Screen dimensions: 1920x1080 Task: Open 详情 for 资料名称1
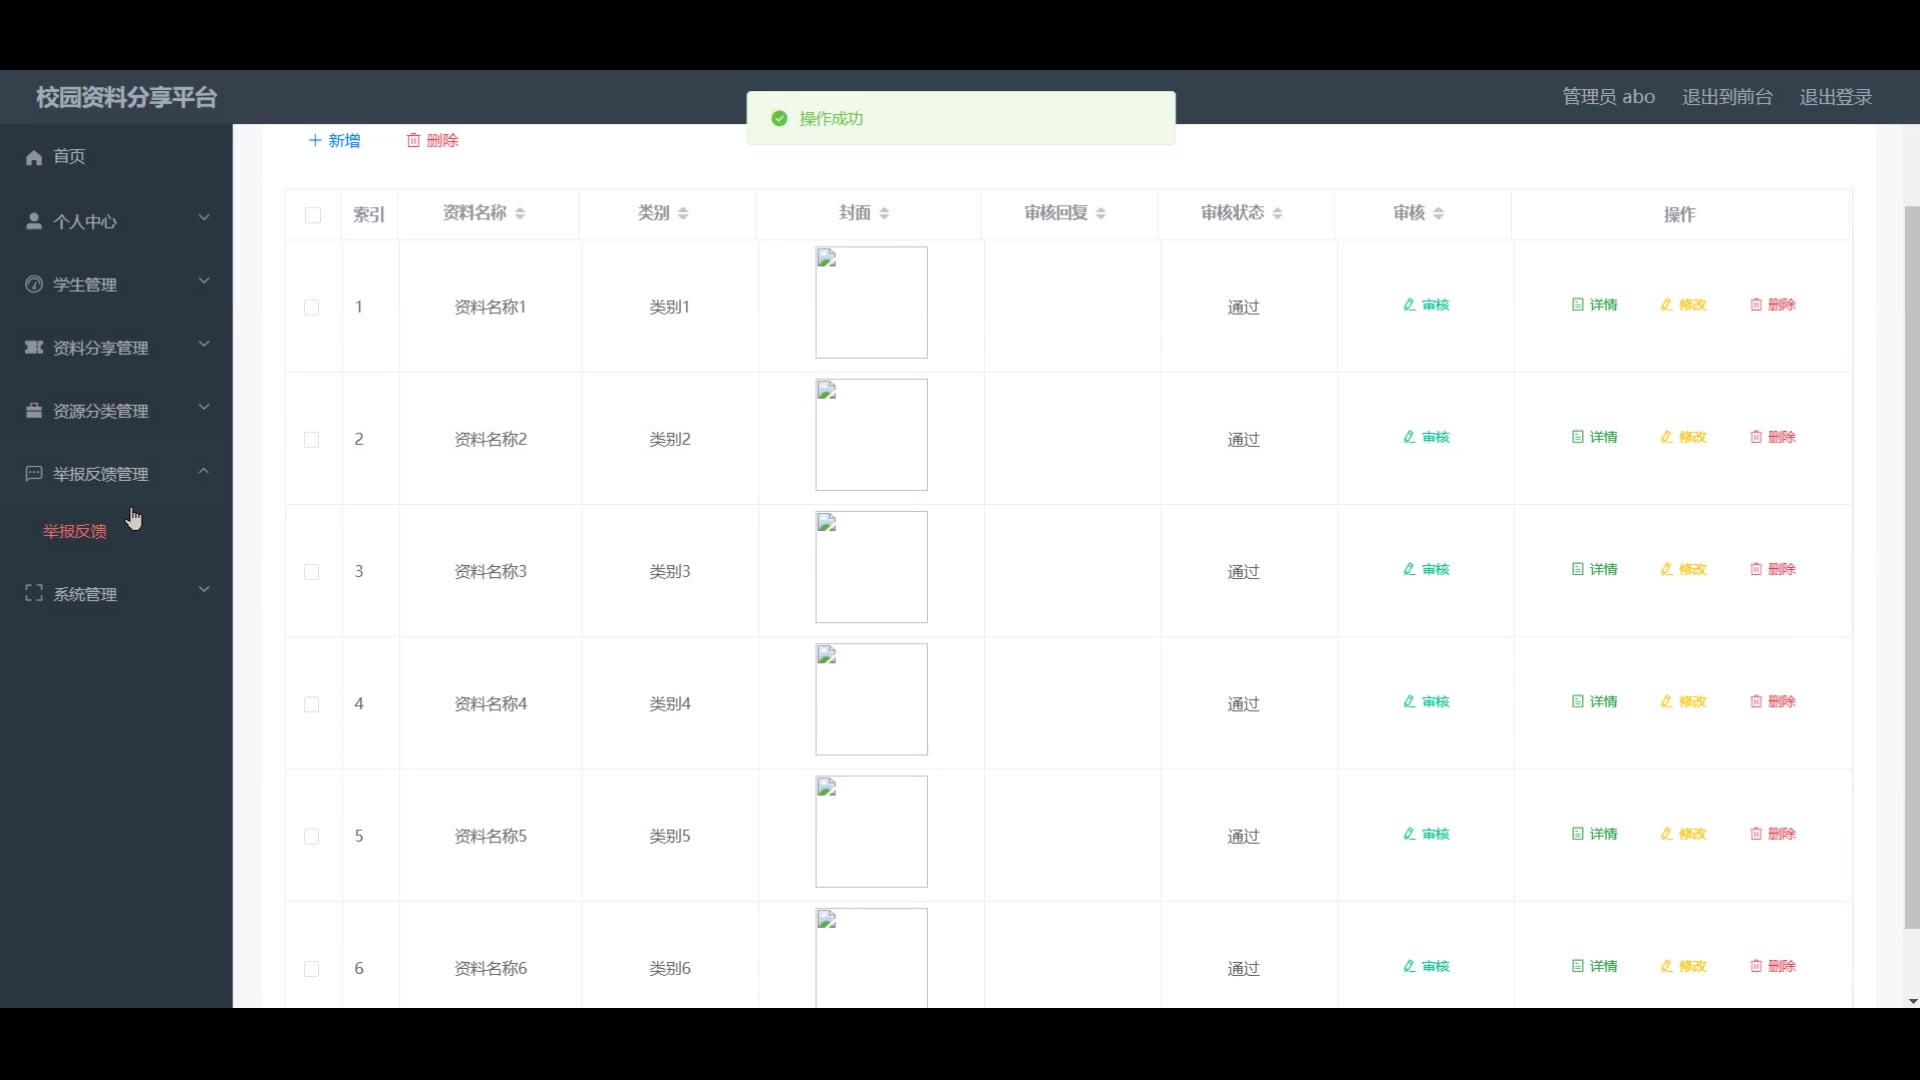pos(1594,305)
